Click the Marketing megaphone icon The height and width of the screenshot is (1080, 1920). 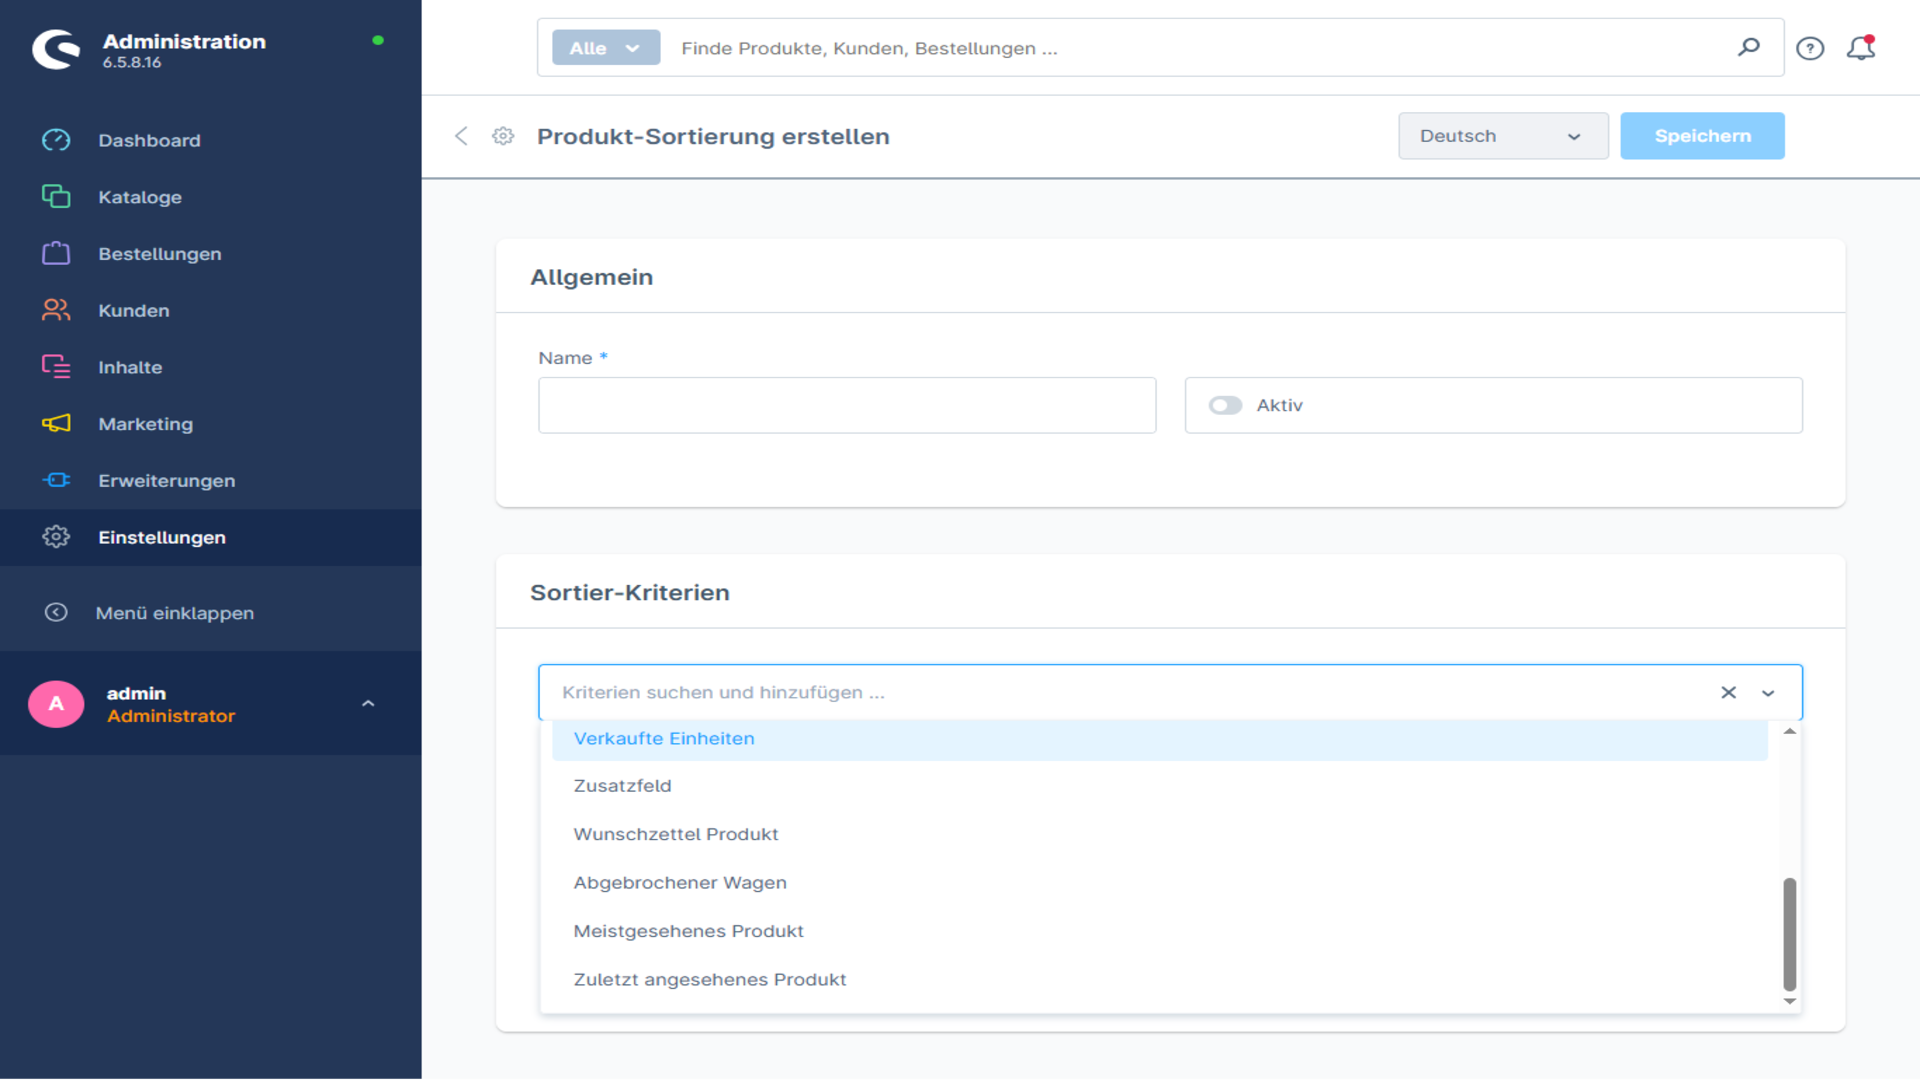(56, 424)
